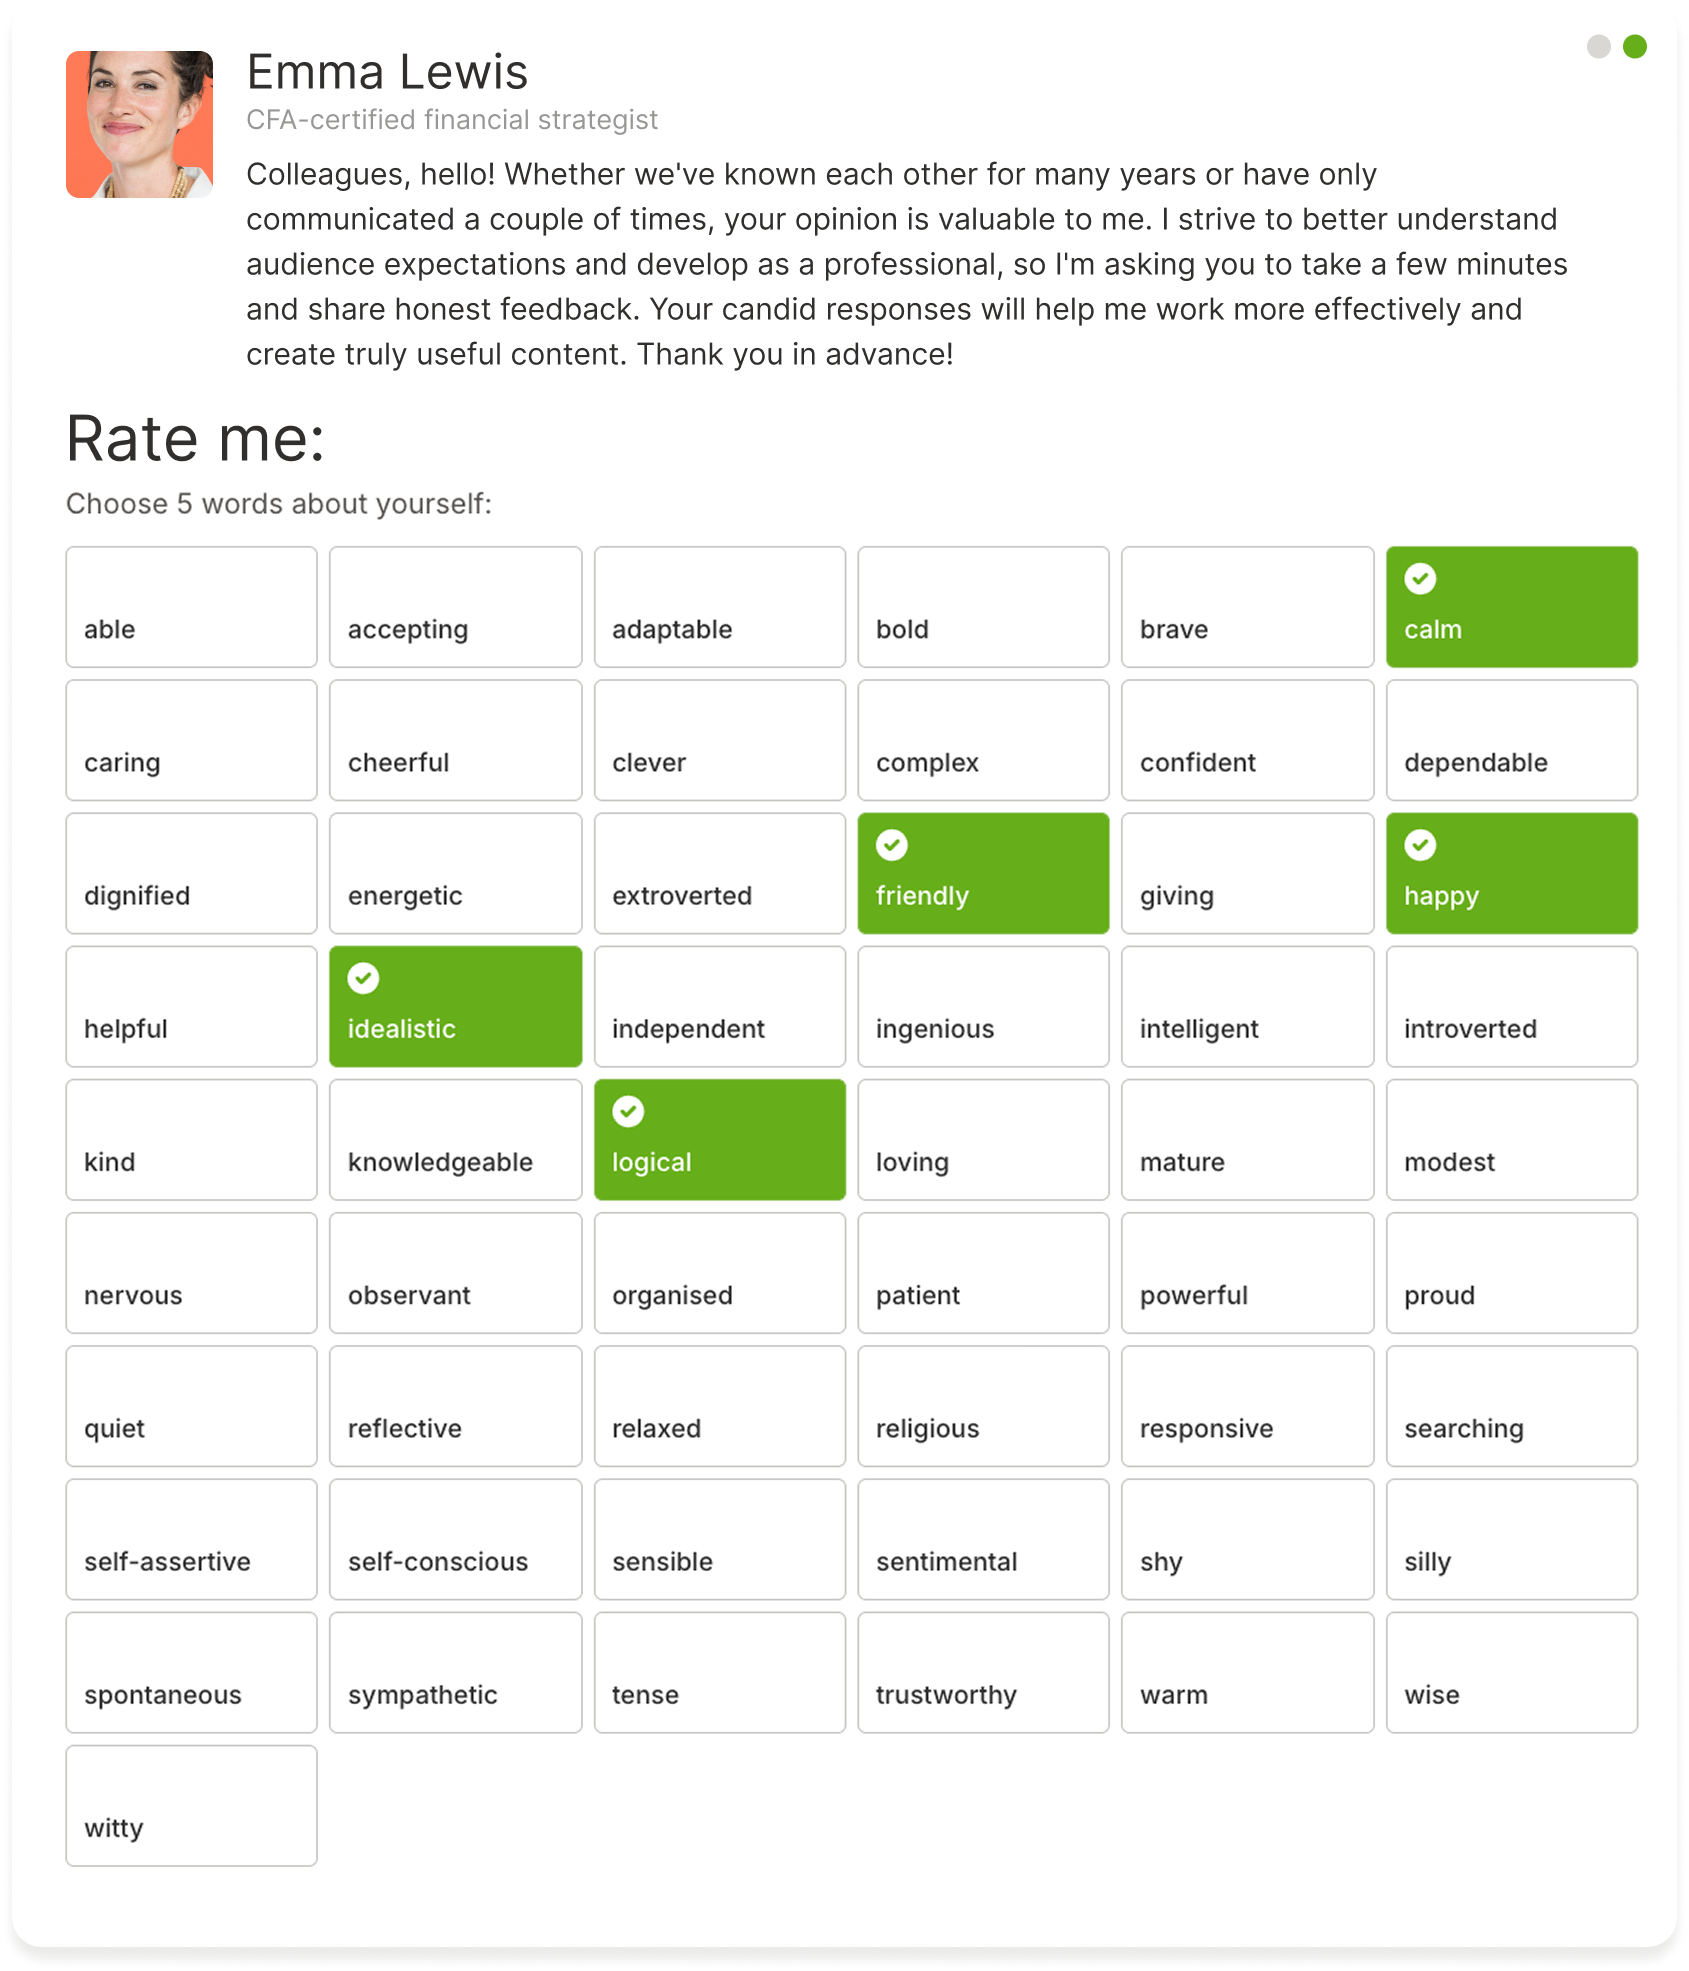Choose the 'knowledgeable' word tile

tap(456, 1140)
